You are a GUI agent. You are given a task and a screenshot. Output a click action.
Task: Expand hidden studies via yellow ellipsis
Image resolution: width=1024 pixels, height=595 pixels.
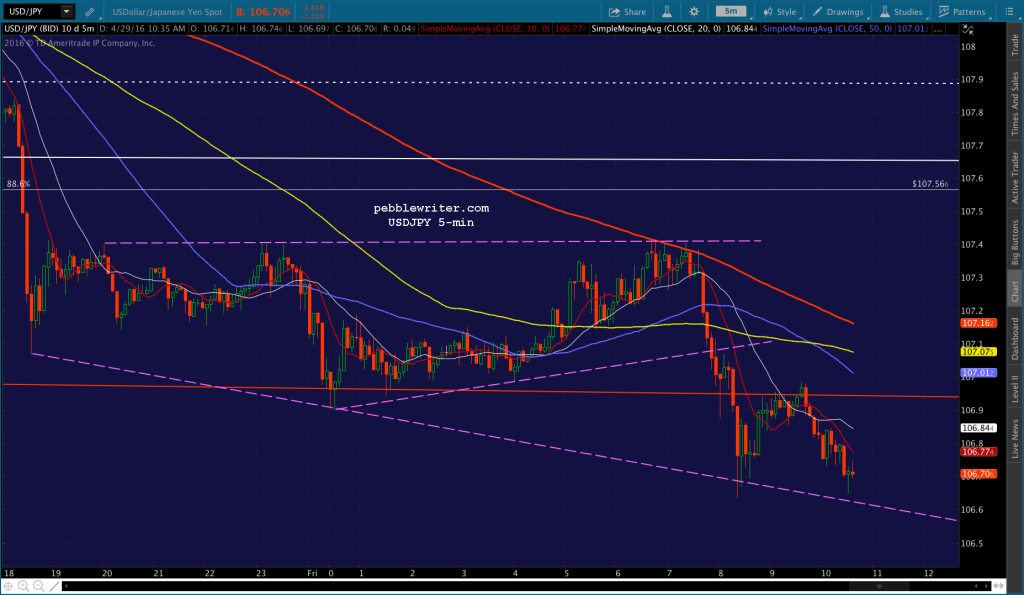(x=938, y=29)
